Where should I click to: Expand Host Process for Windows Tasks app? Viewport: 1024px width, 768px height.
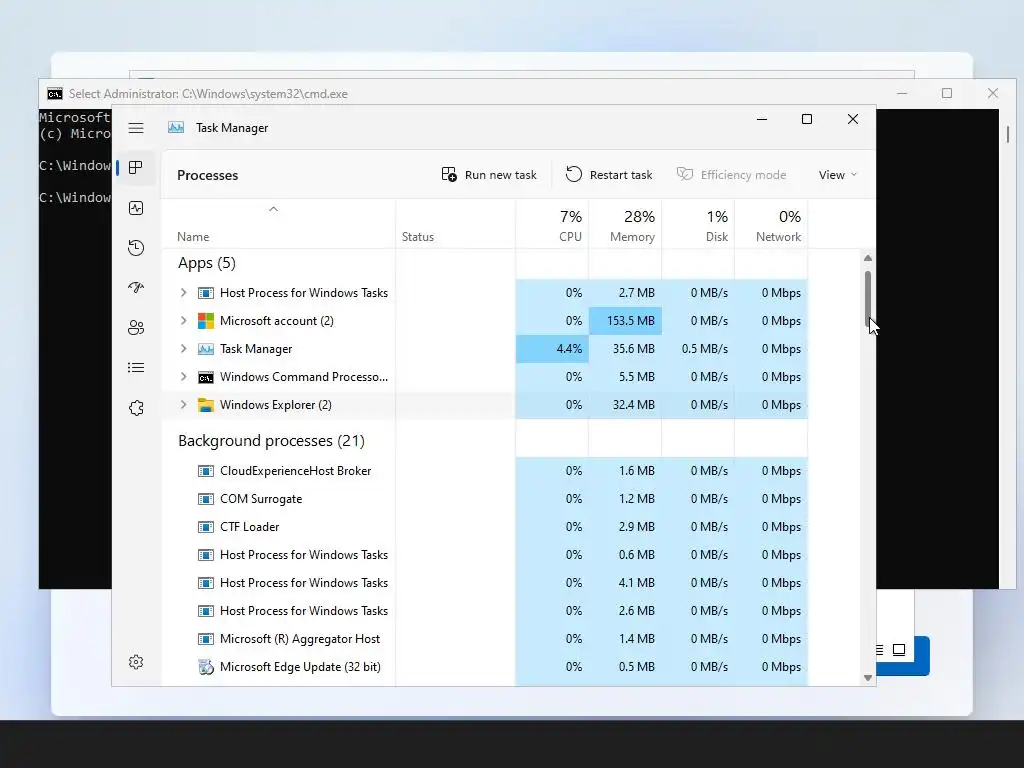click(x=184, y=293)
